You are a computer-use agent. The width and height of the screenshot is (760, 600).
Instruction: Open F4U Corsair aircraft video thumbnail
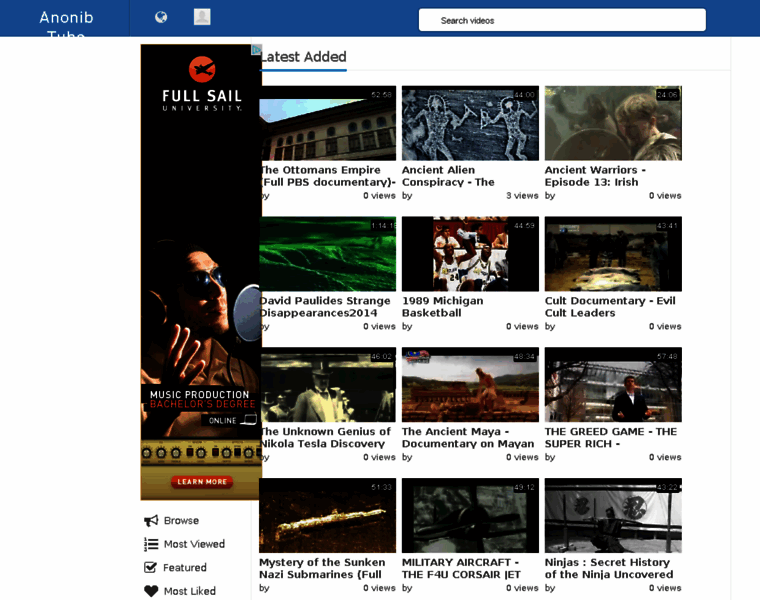pos(470,516)
